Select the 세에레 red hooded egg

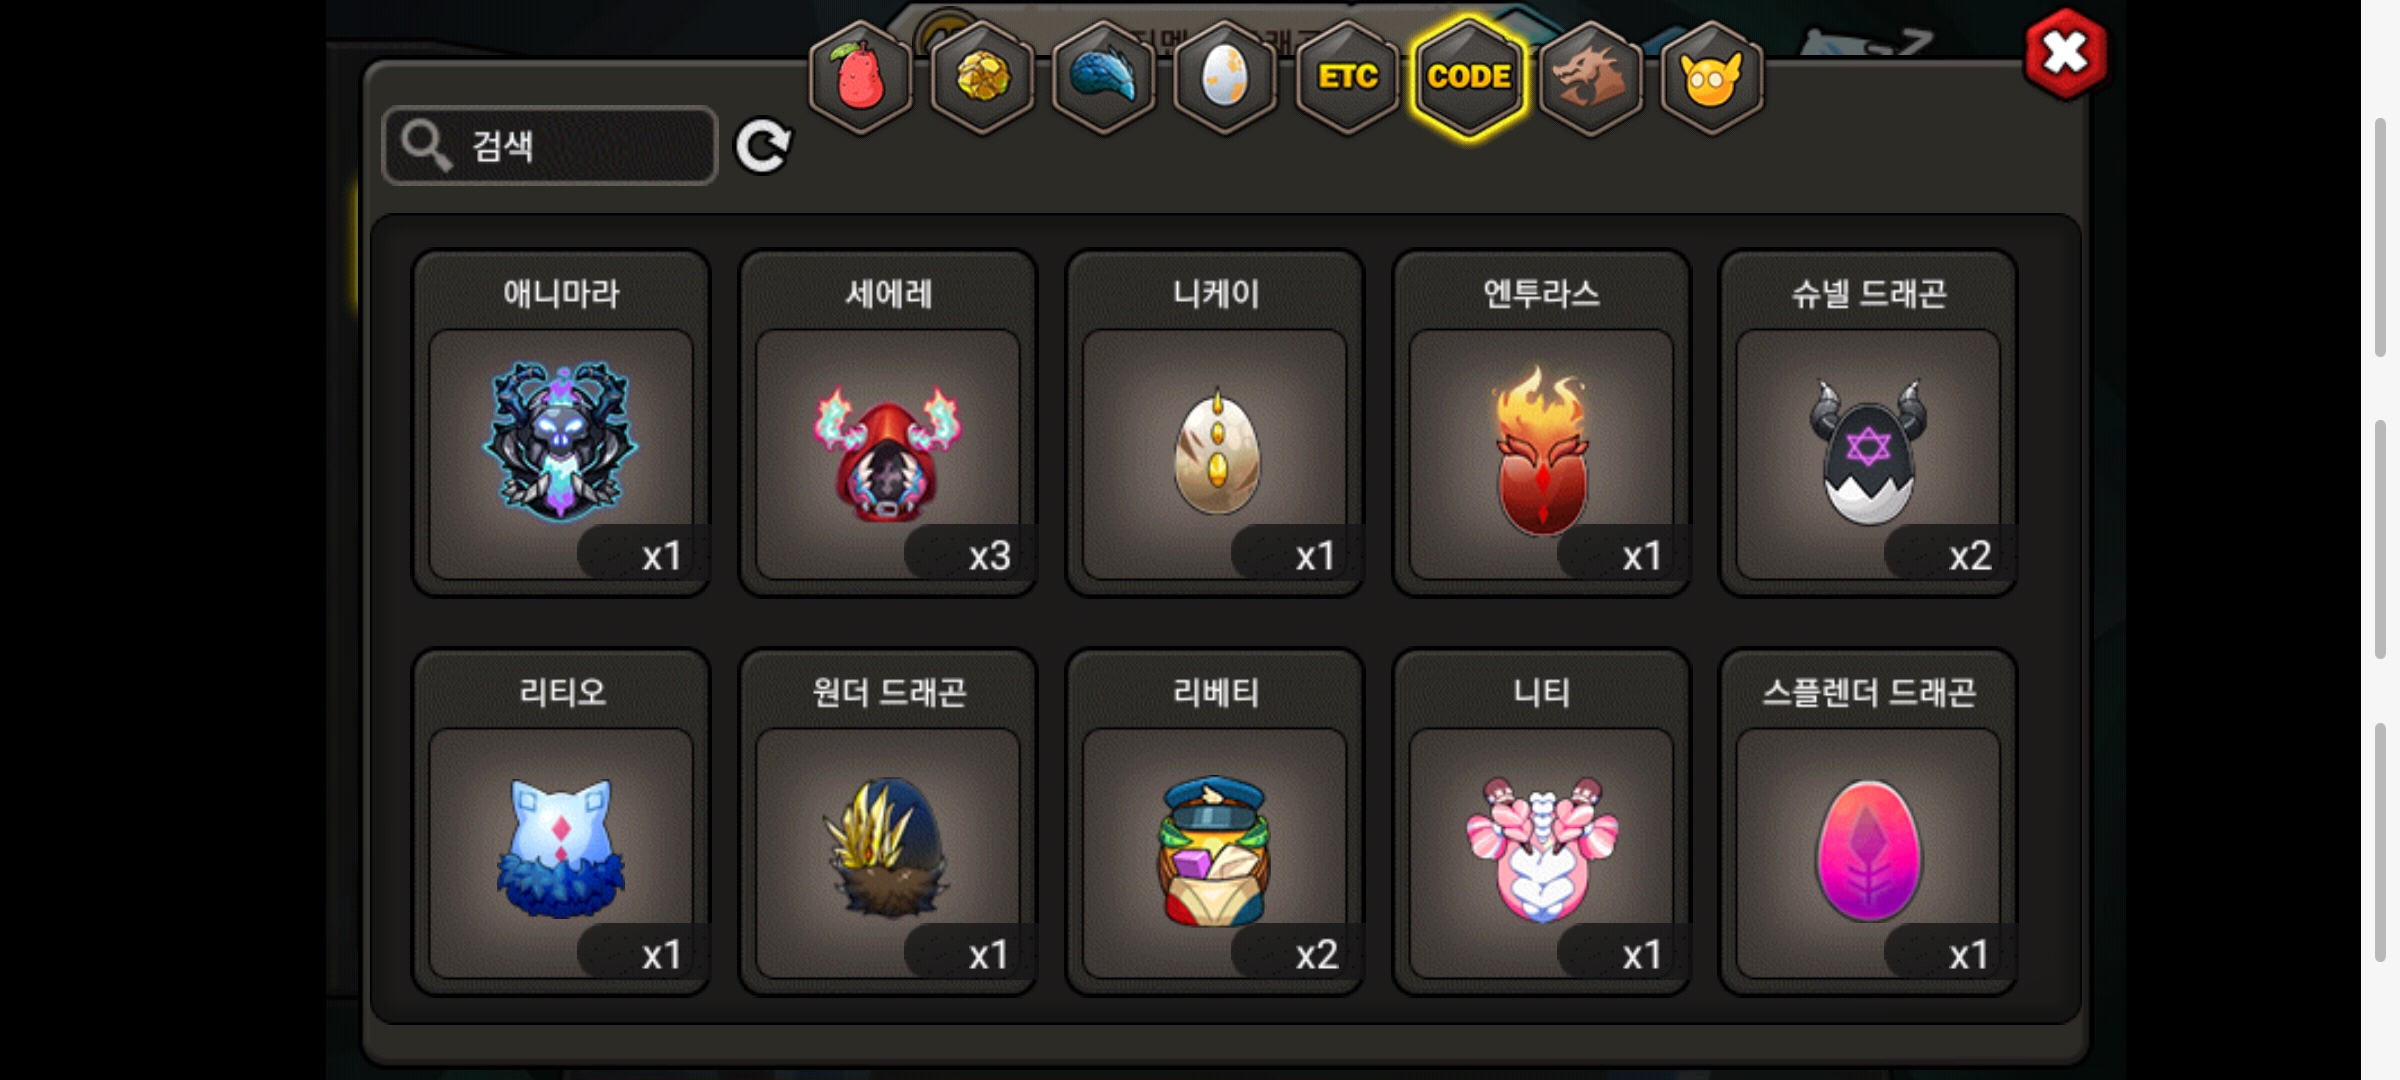click(x=888, y=423)
